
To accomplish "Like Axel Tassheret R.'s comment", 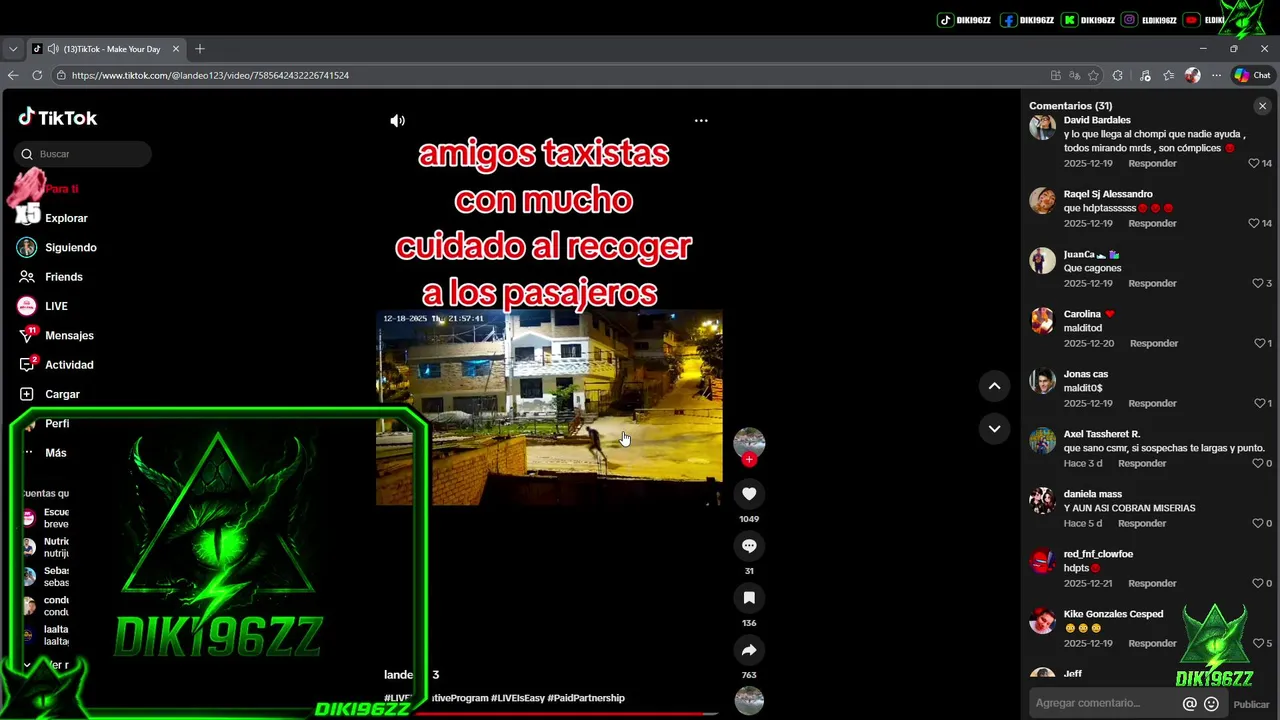I will pos(1257,463).
